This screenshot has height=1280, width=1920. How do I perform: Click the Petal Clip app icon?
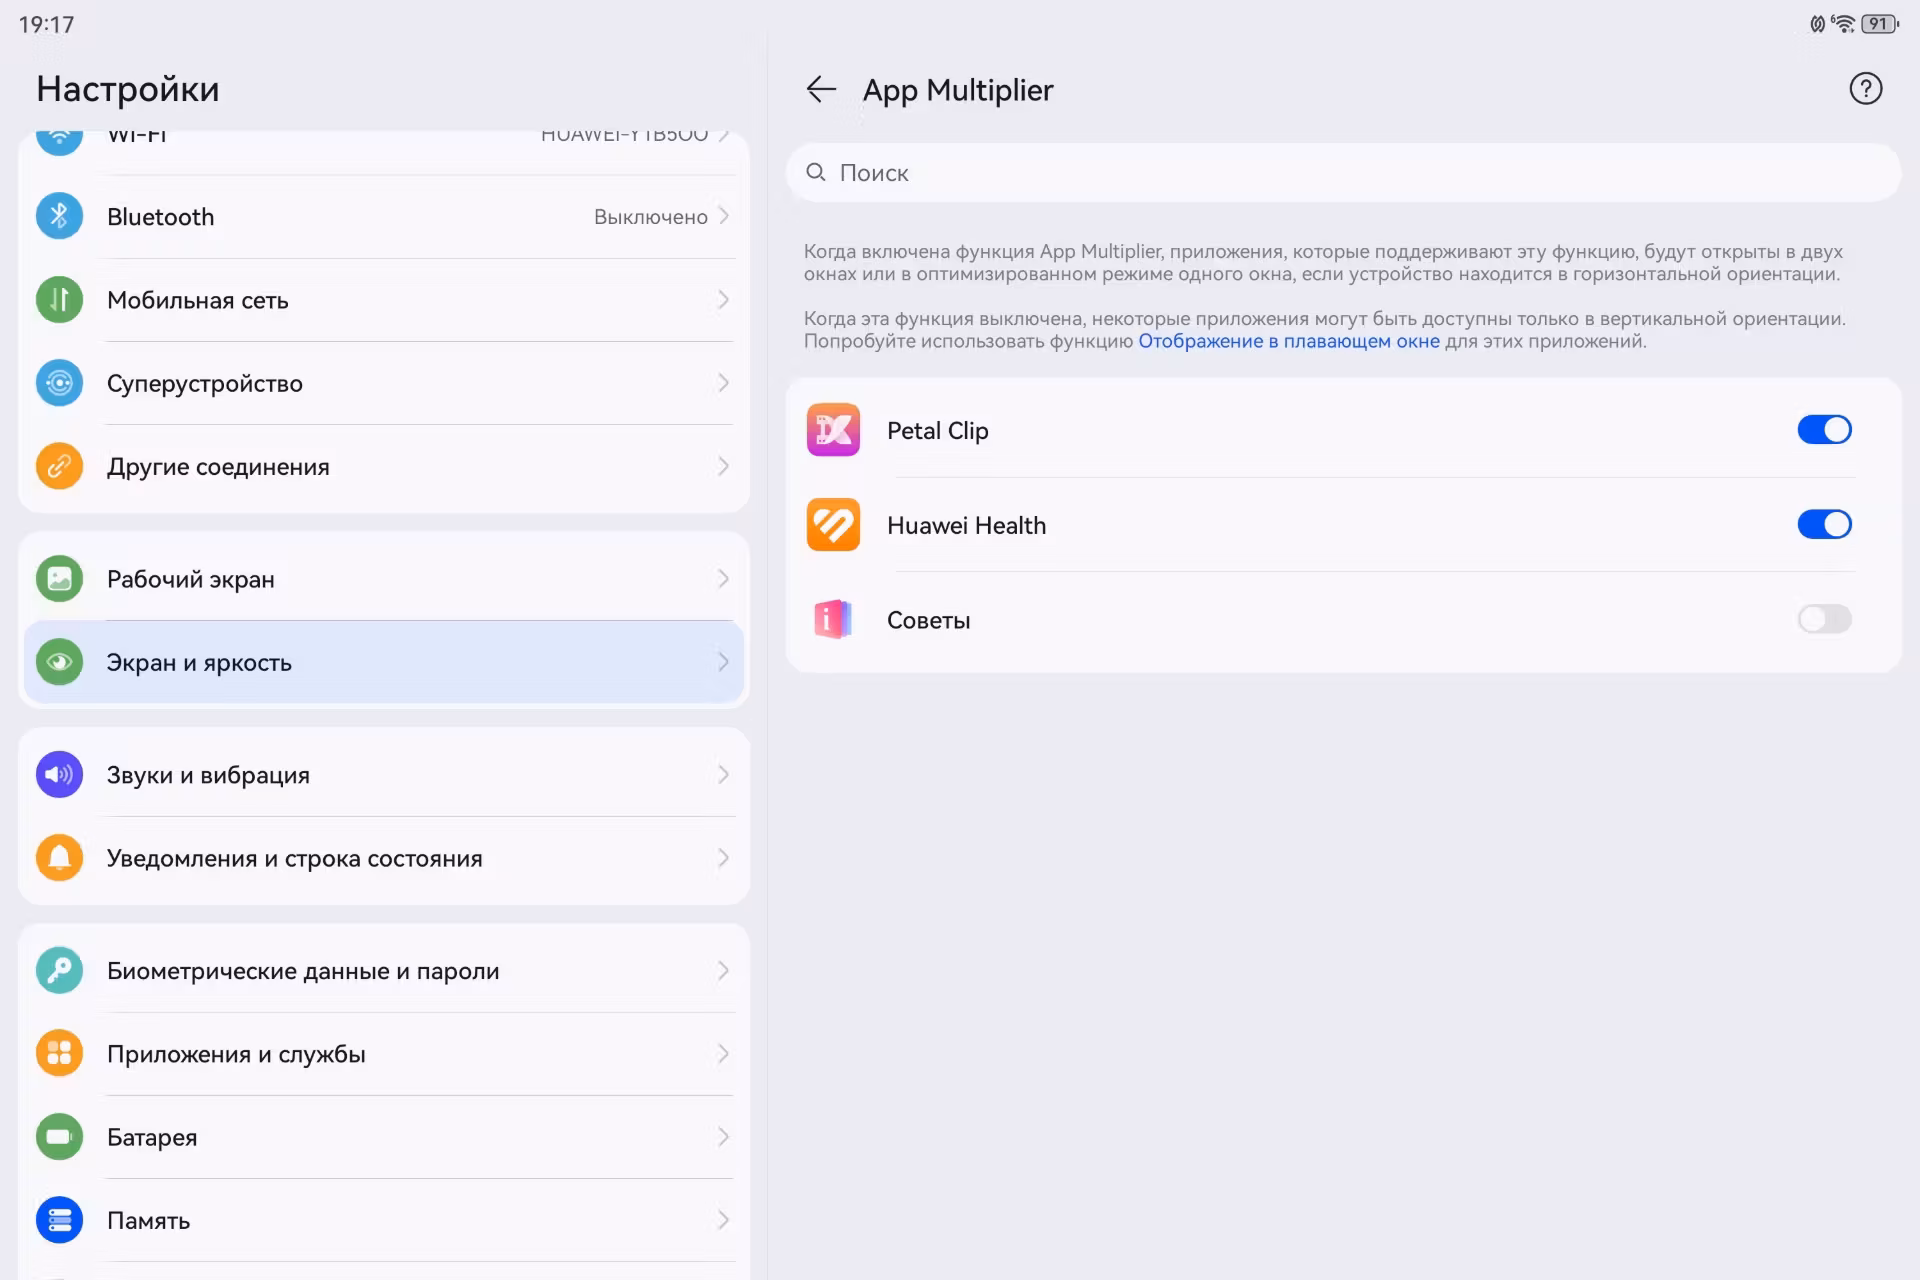833,430
